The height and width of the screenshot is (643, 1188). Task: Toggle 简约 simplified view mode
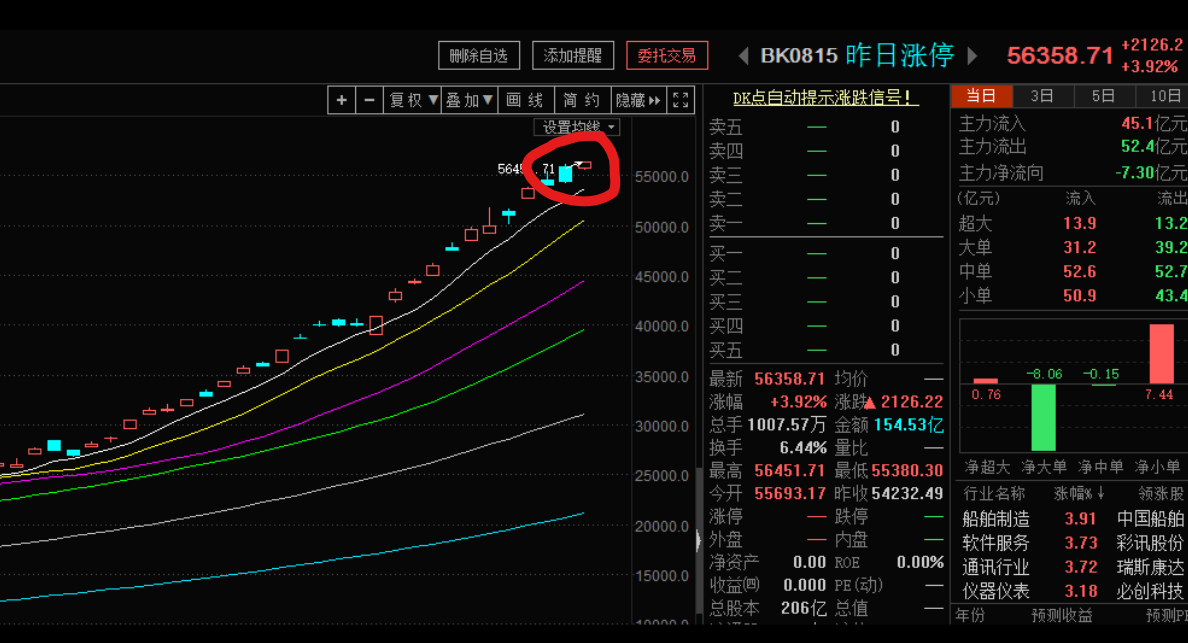pyautogui.click(x=581, y=100)
